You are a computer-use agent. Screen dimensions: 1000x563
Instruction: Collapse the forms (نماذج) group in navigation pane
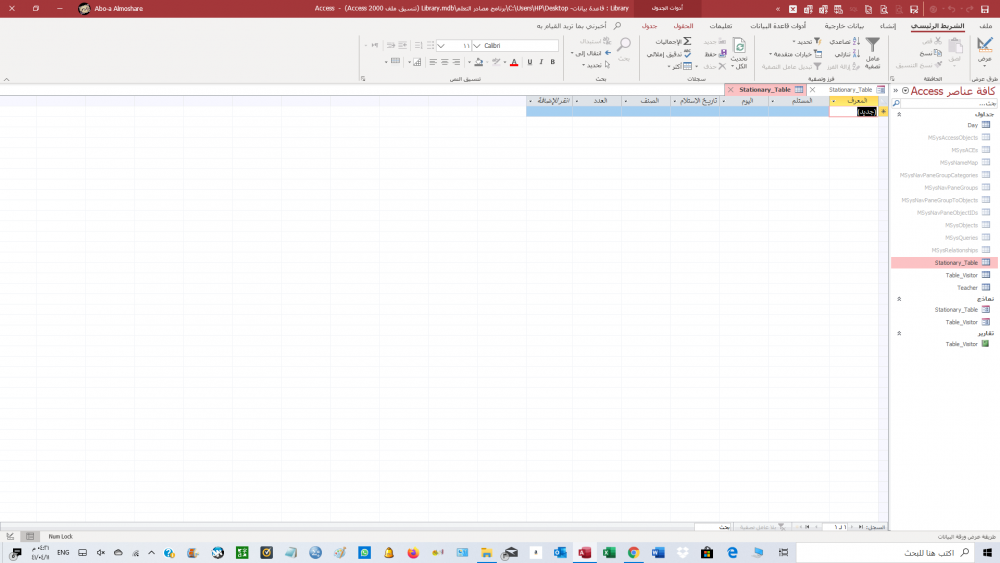point(898,298)
